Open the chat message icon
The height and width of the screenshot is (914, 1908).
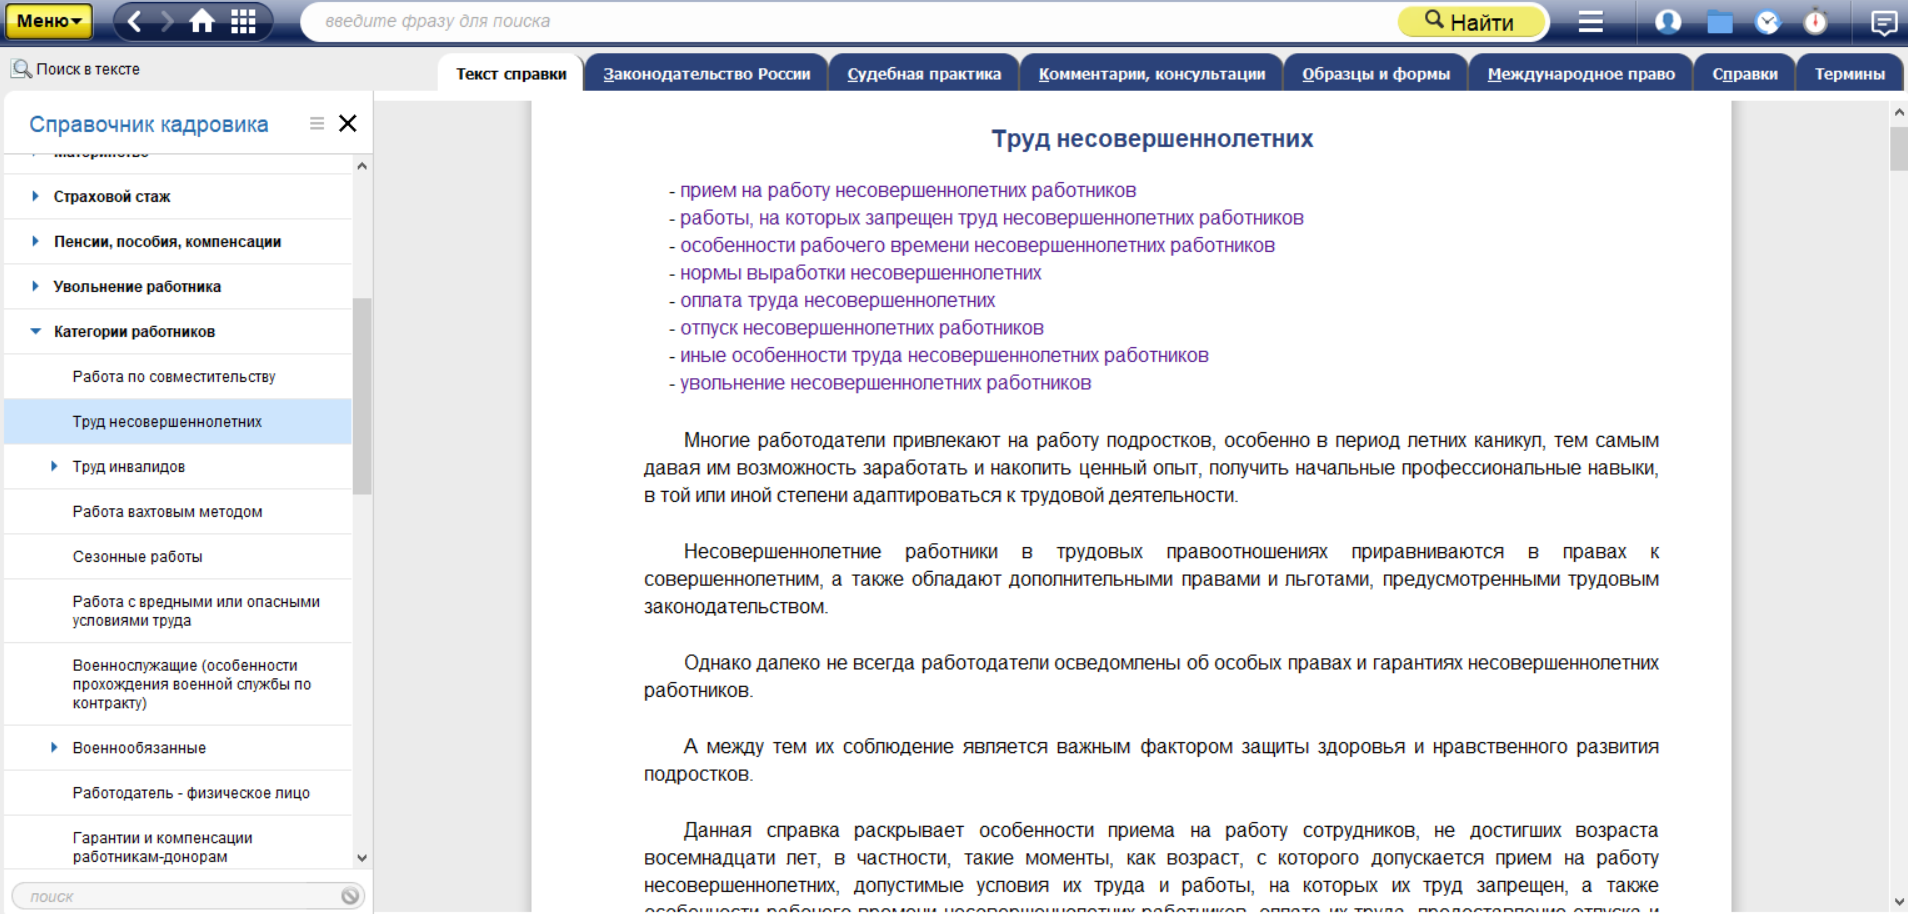point(1883,21)
